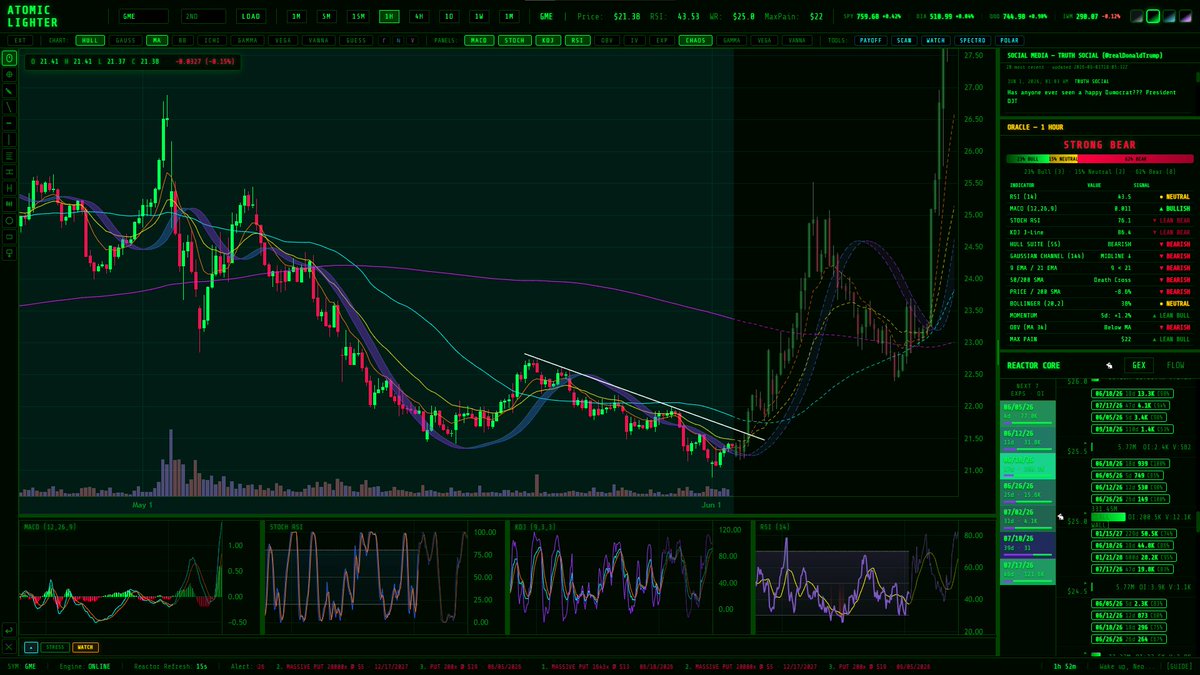Image resolution: width=1200 pixels, height=675 pixels.
Task: Switch chart to 4H timeframe
Action: tap(419, 16)
